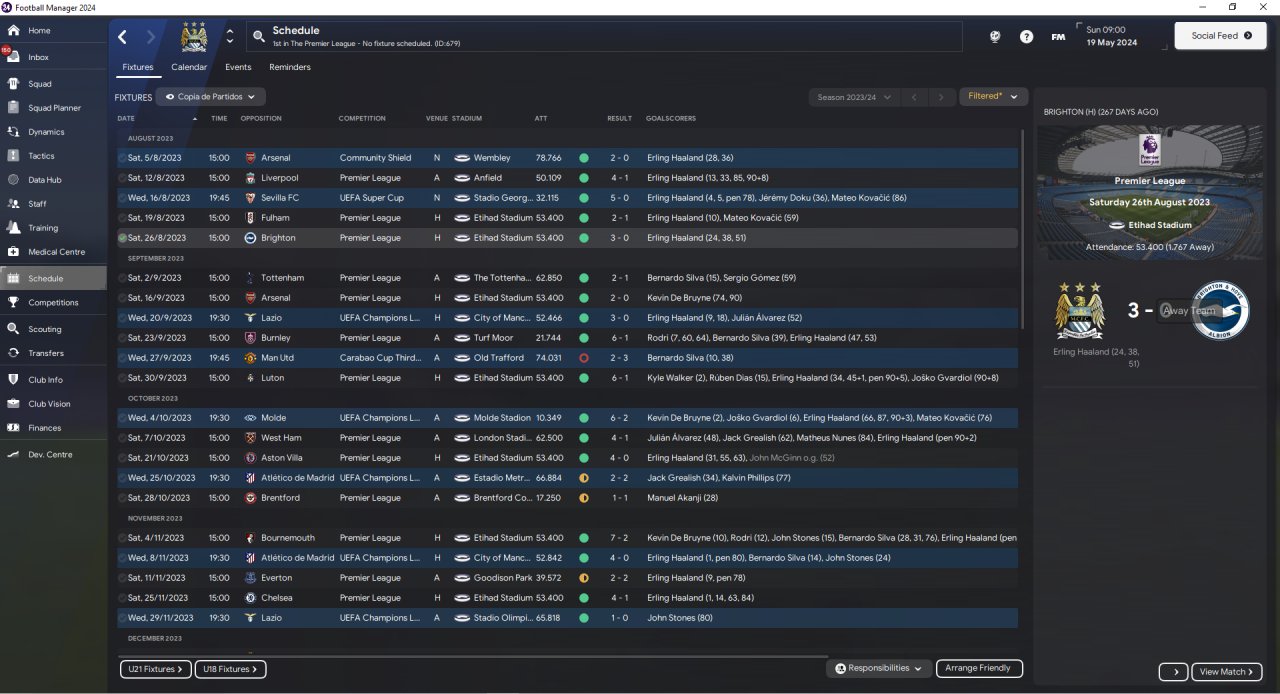1280x694 pixels.
Task: Click the red loss indicator for Man Utd match
Action: pos(583,358)
